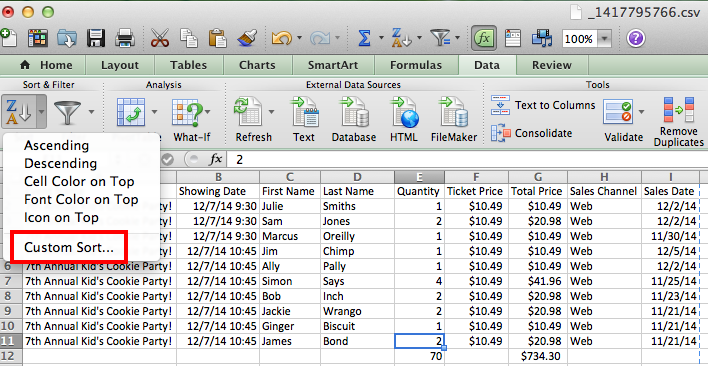Open the Toolbox icon in toolbar

pos(513,38)
